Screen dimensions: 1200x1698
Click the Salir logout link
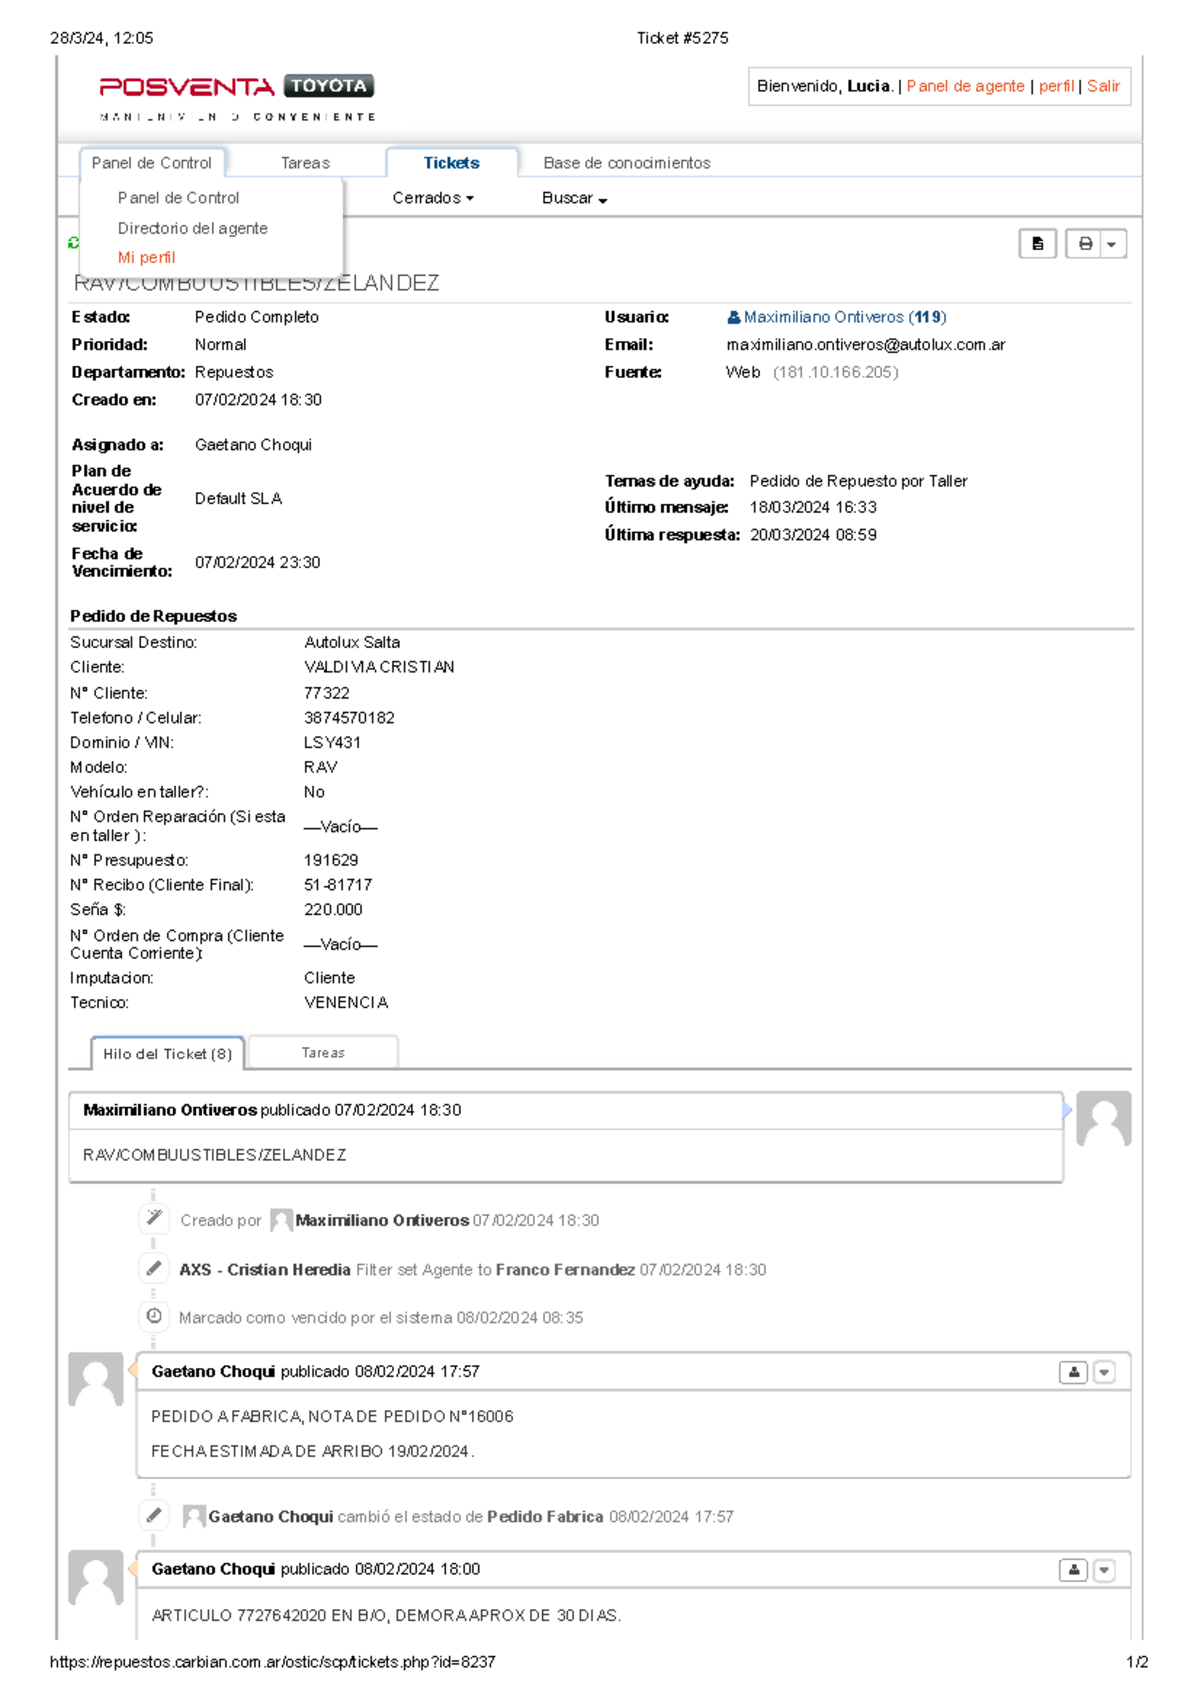[1103, 86]
